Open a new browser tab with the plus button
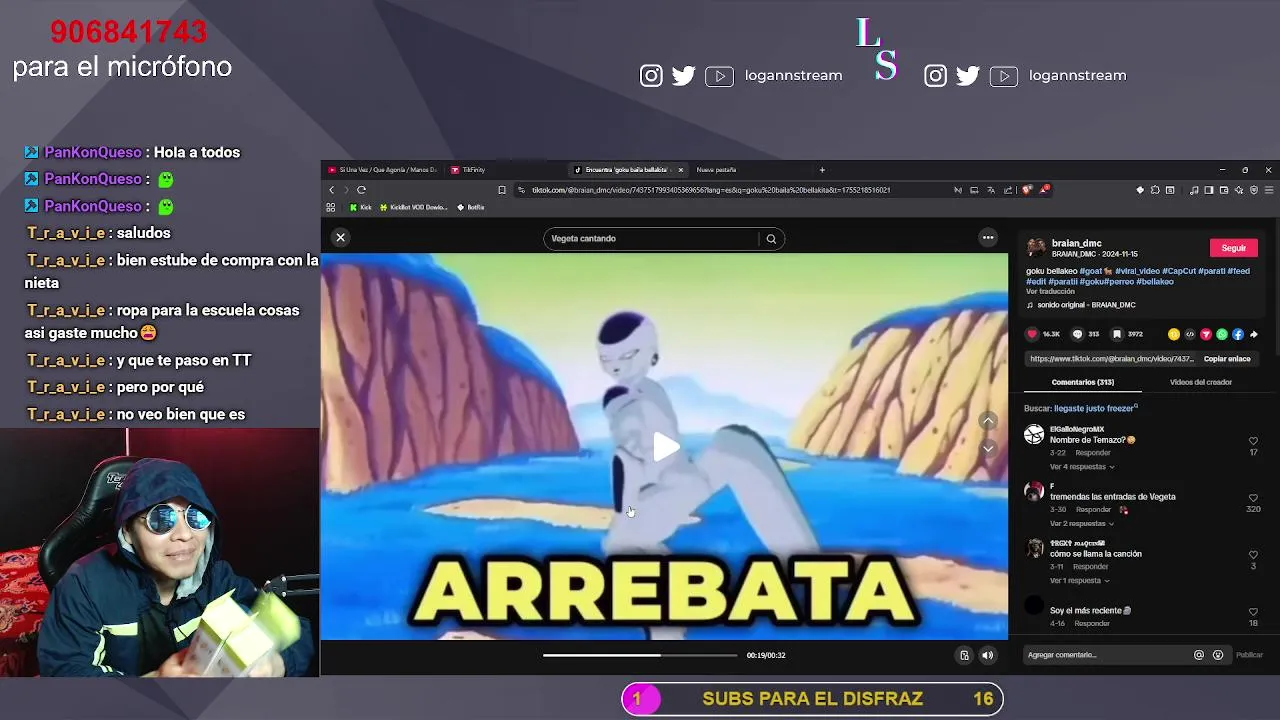Image resolution: width=1280 pixels, height=720 pixels. tap(822, 170)
